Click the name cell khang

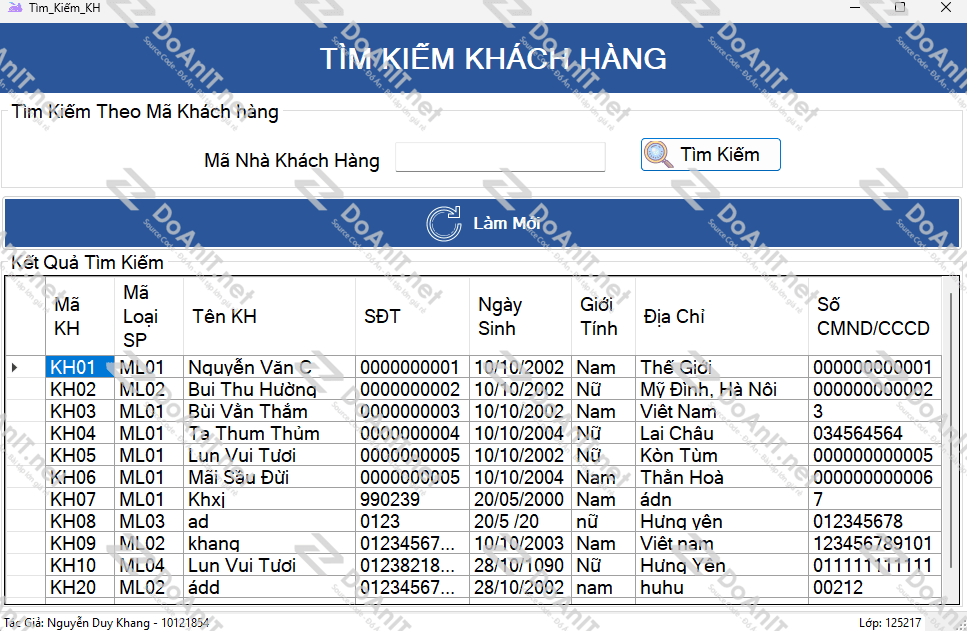pyautogui.click(x=270, y=543)
